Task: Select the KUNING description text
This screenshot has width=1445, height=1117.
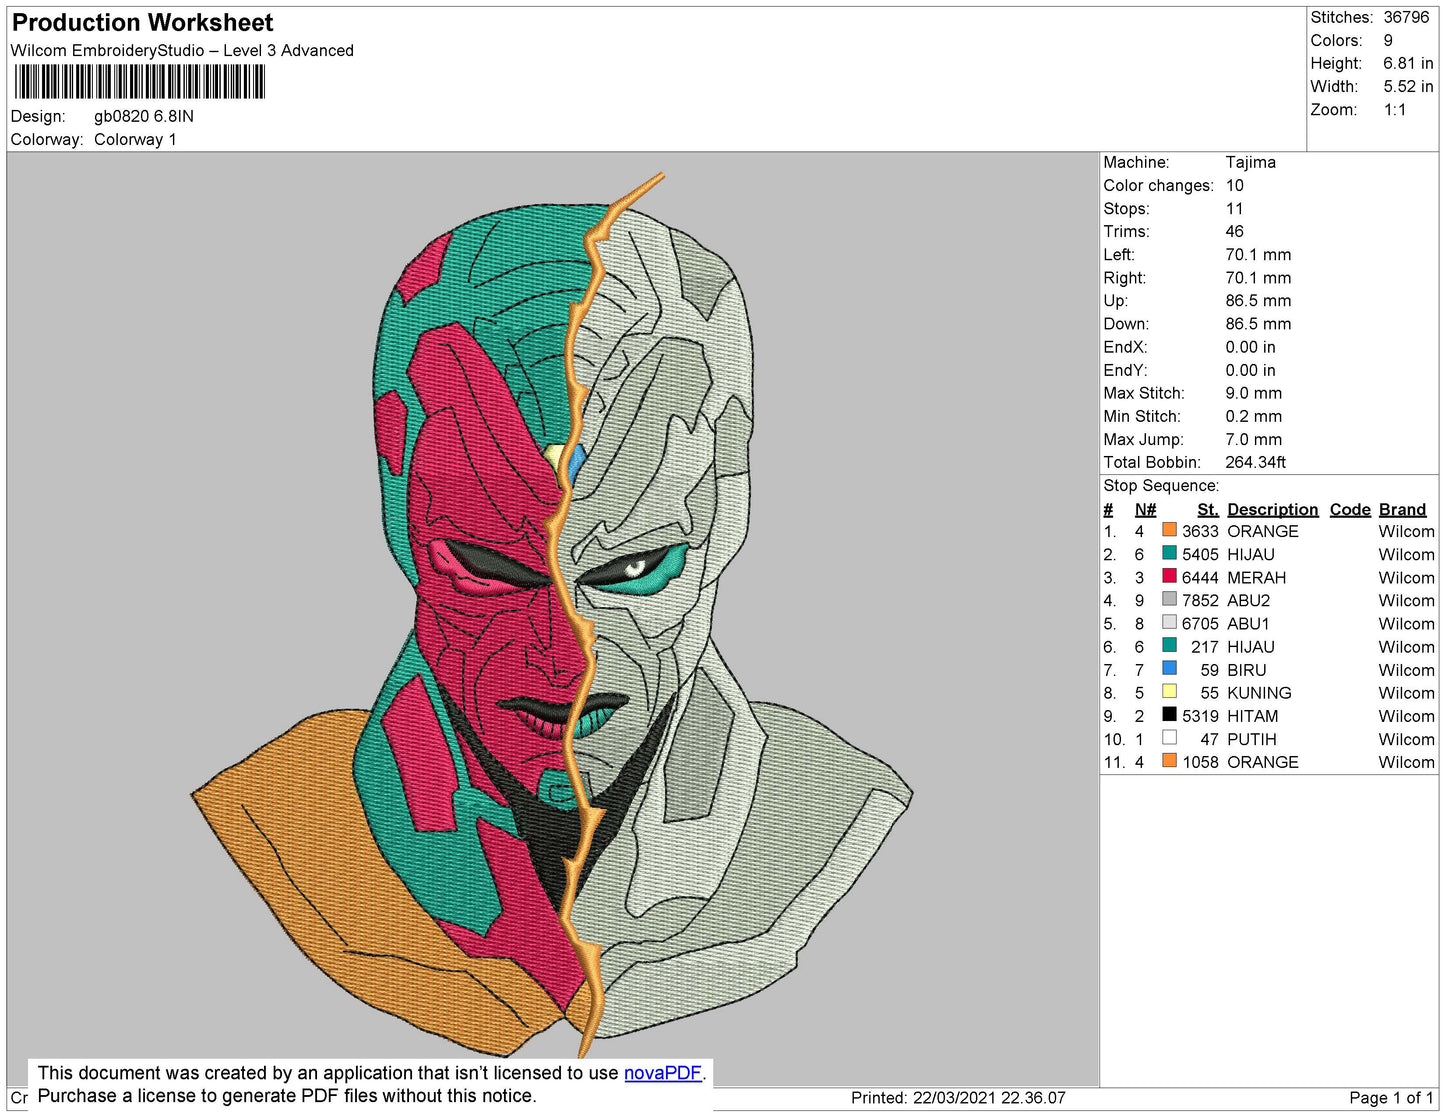Action: 1260,693
